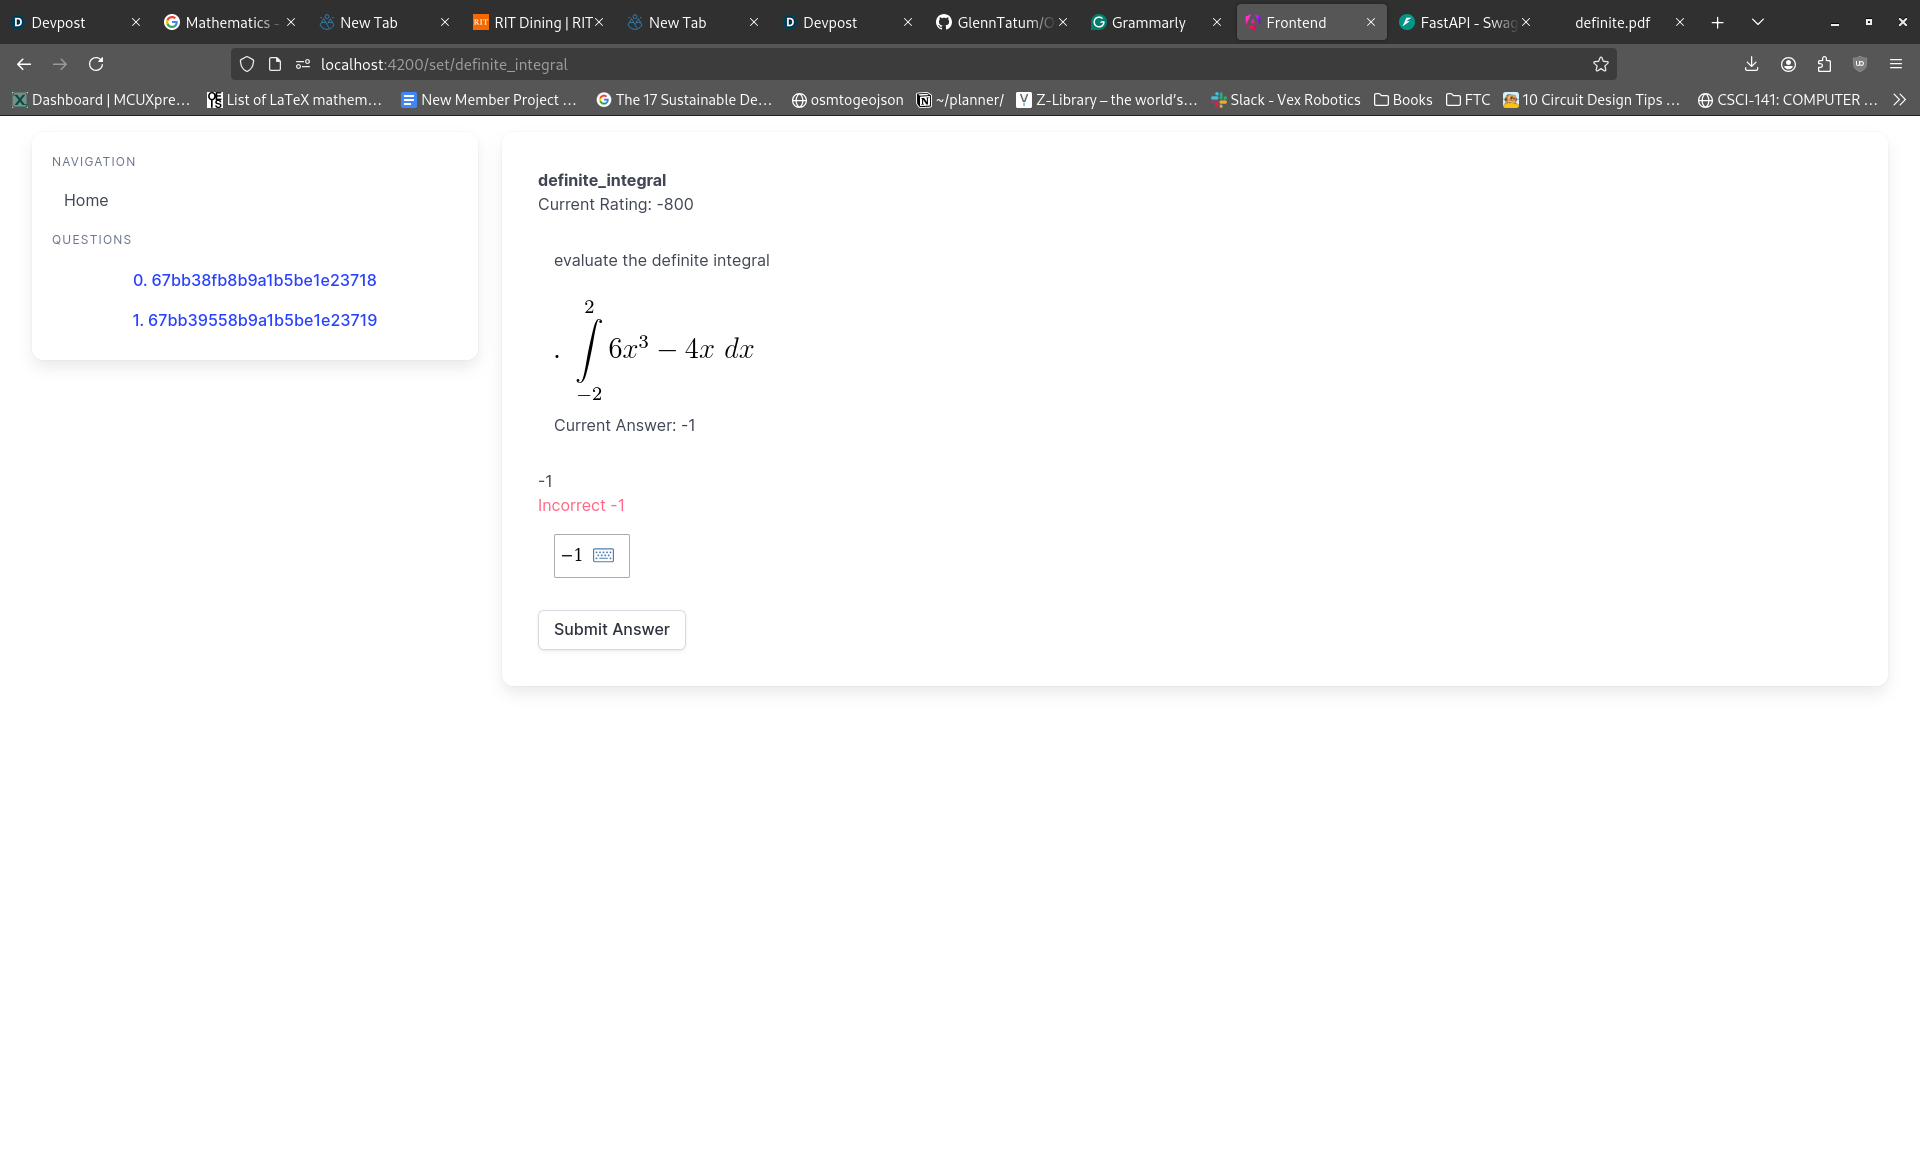Viewport: 1920px width, 1168px height.
Task: Open a new tab with plus button
Action: click(x=1717, y=22)
